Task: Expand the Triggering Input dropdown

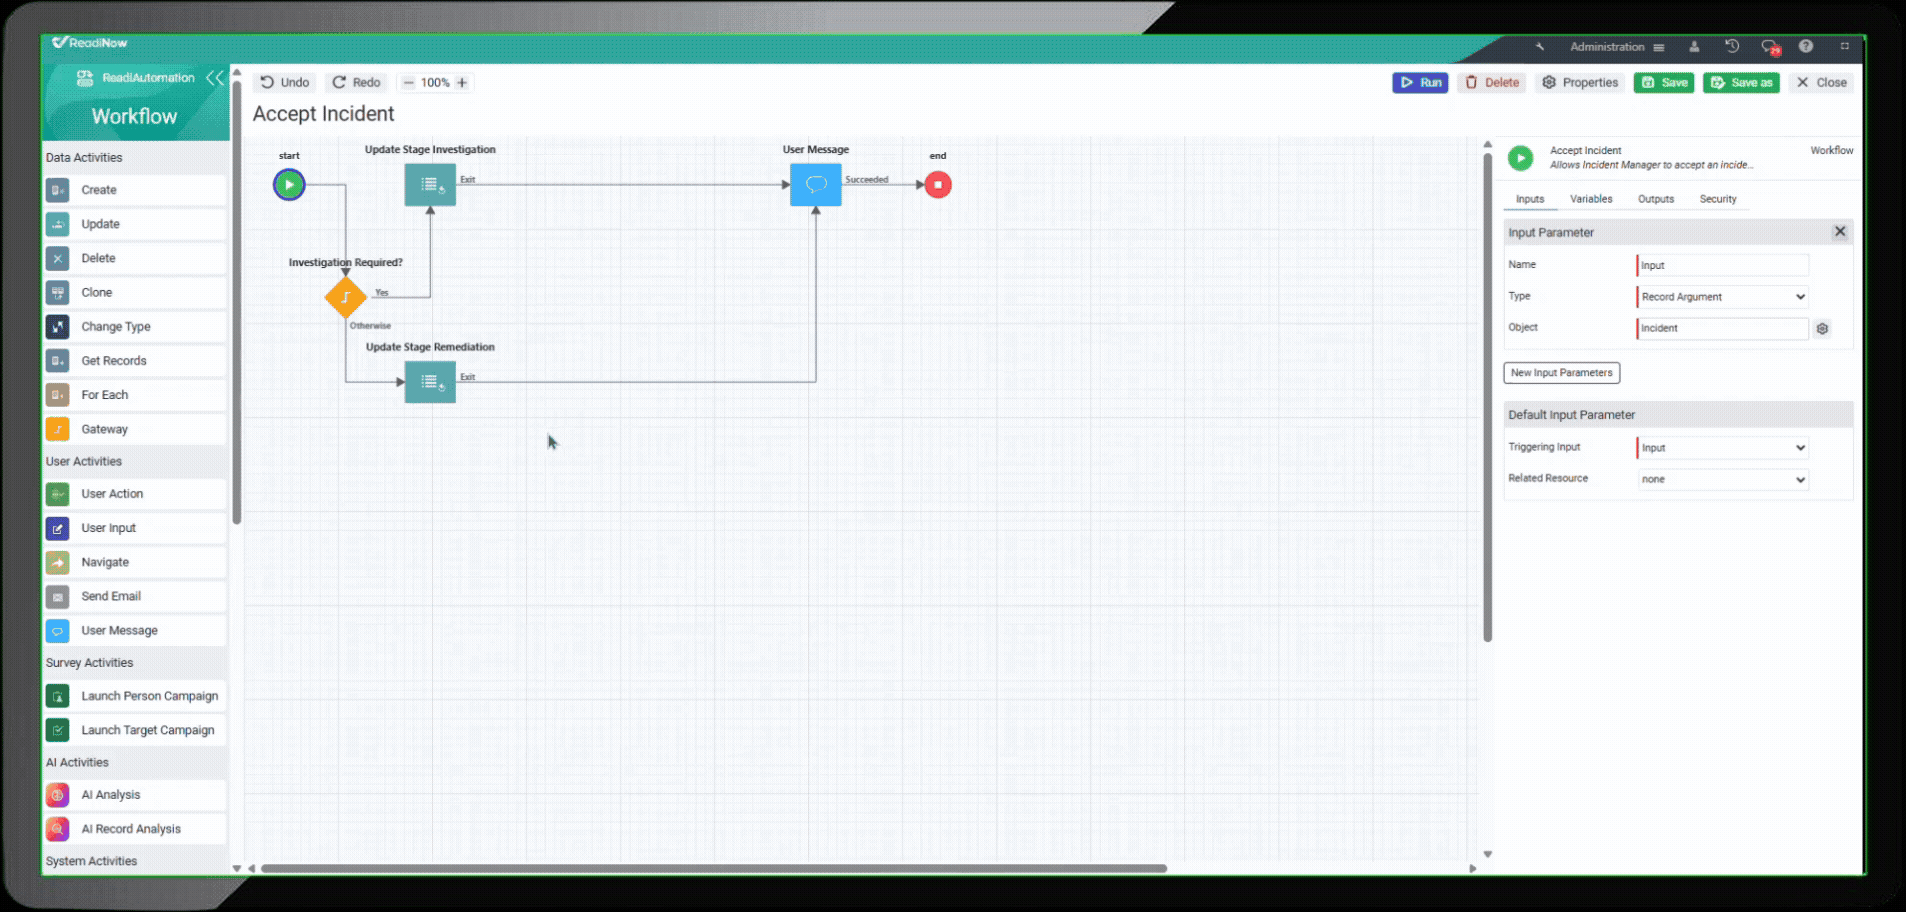Action: coord(1722,448)
